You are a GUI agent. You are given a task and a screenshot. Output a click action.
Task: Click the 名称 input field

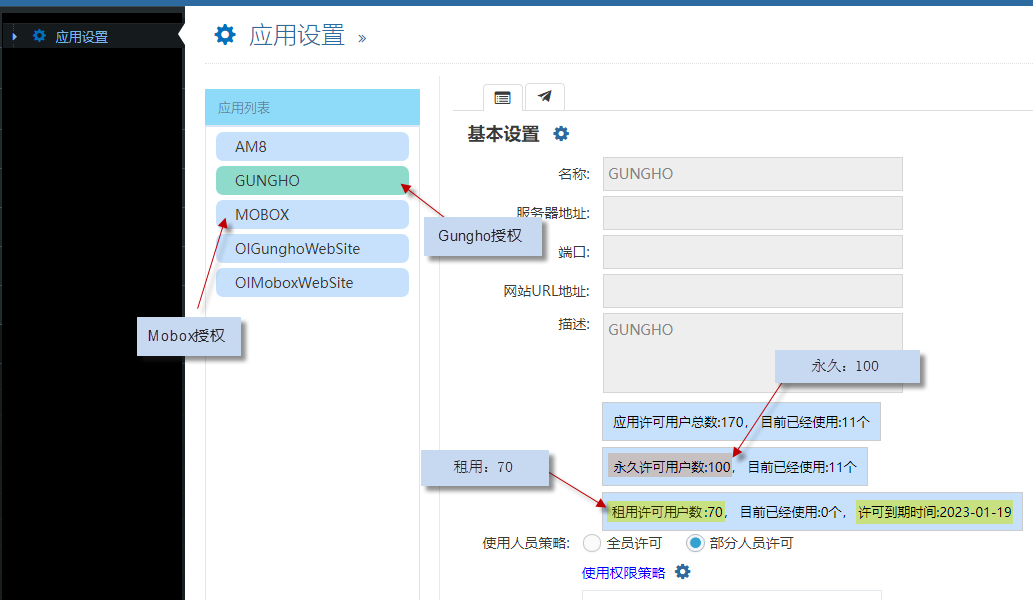(x=752, y=174)
